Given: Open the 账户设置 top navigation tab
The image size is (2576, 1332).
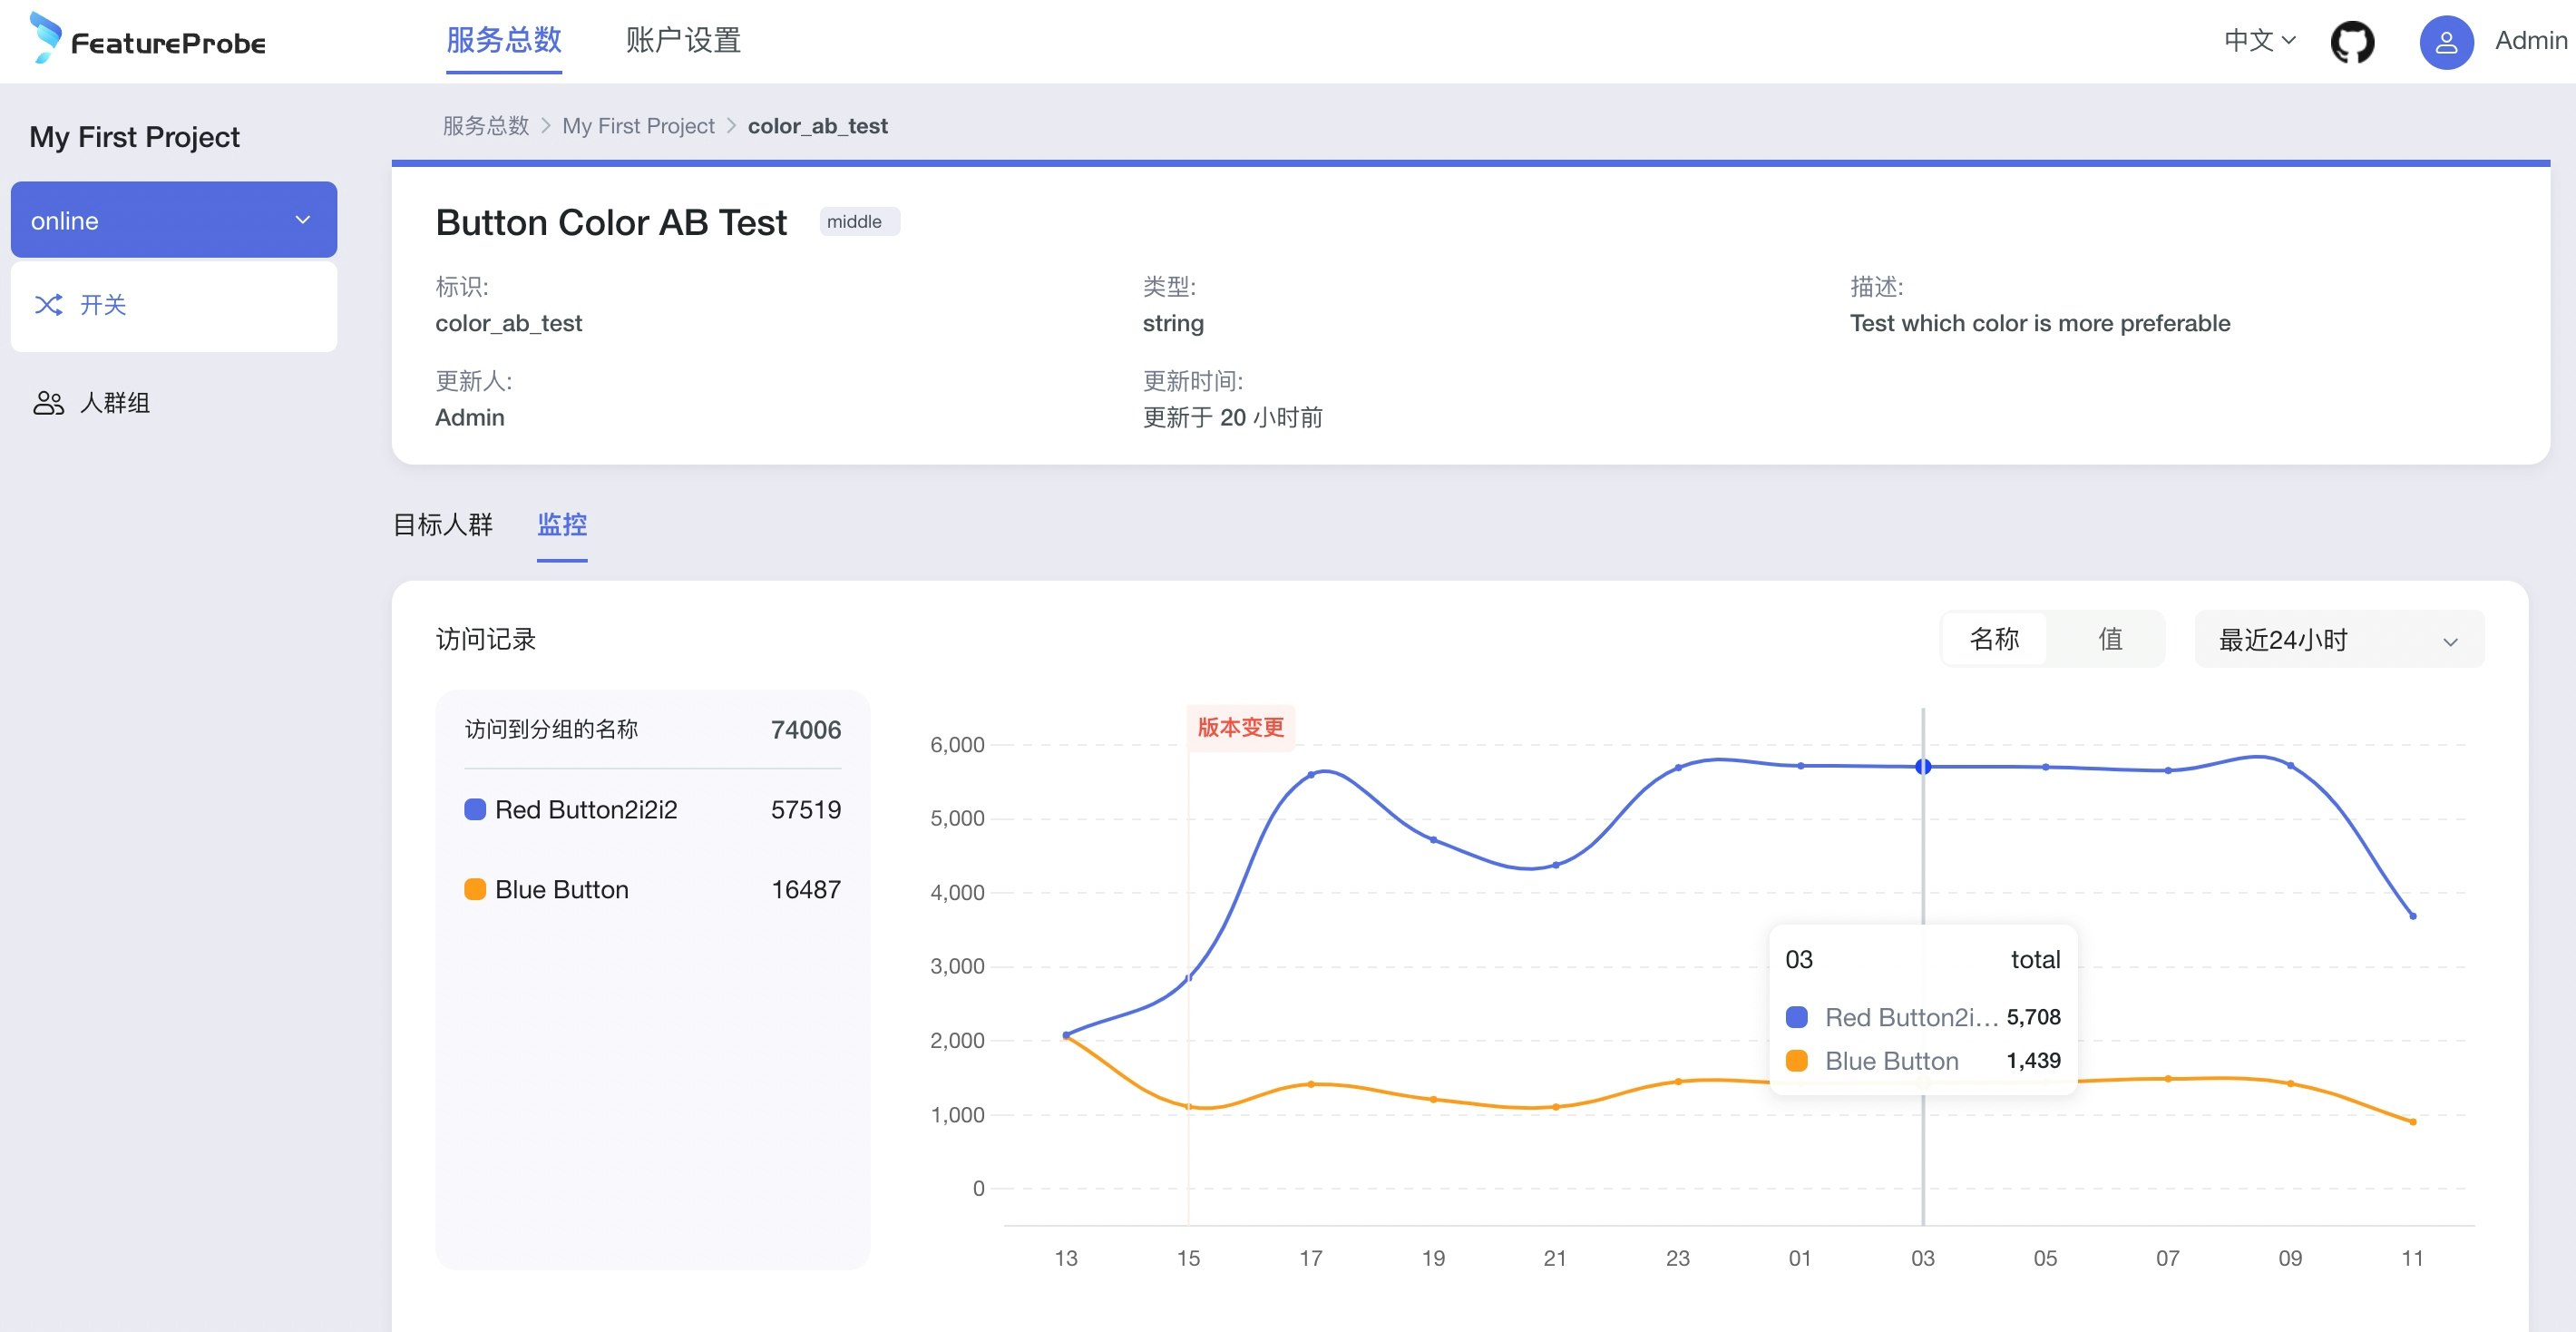Looking at the screenshot, I should [x=683, y=40].
